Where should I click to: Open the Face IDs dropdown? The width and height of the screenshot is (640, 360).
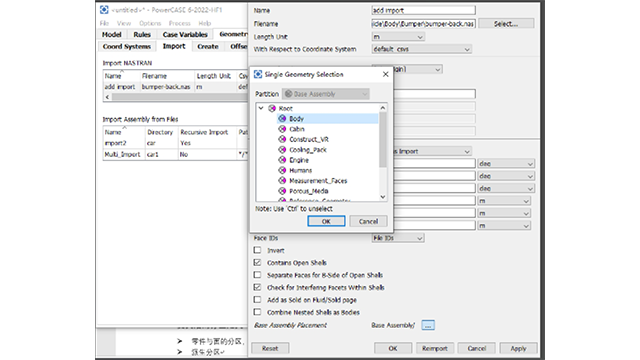pyautogui.click(x=398, y=238)
